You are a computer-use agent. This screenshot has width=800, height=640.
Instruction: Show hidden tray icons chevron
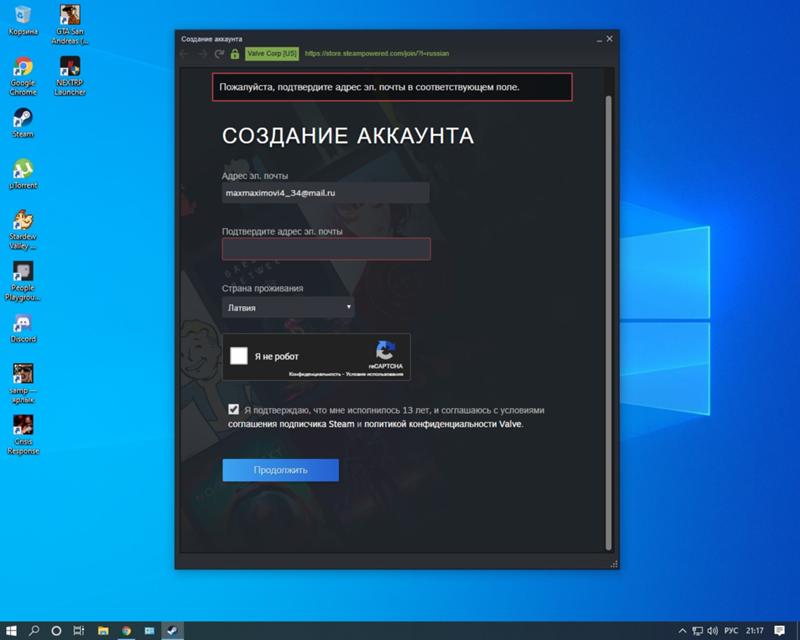click(x=682, y=631)
